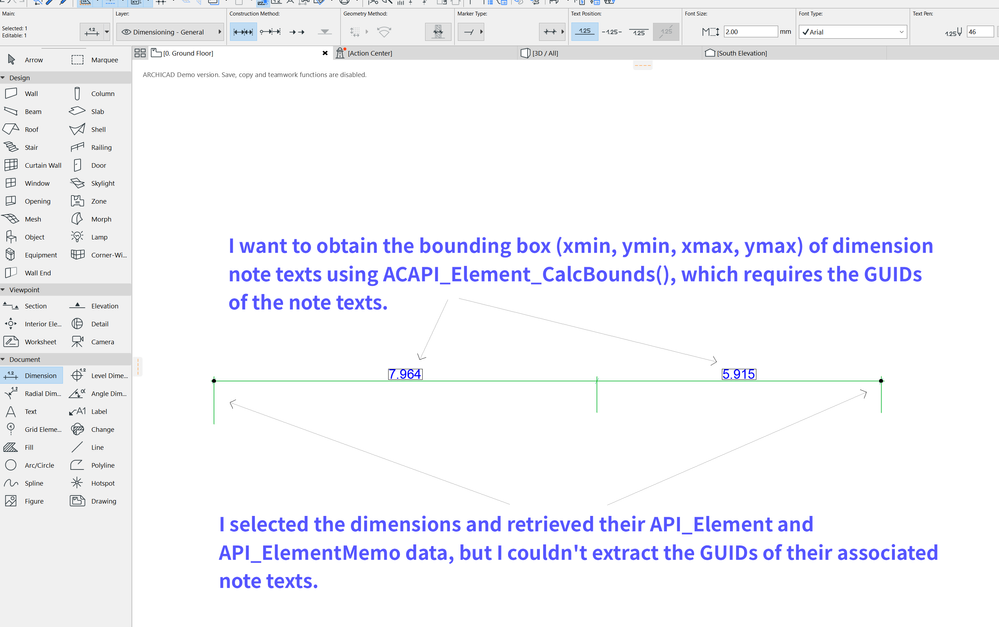
Task: Choose linear construction method with witness lines
Action: tap(243, 31)
